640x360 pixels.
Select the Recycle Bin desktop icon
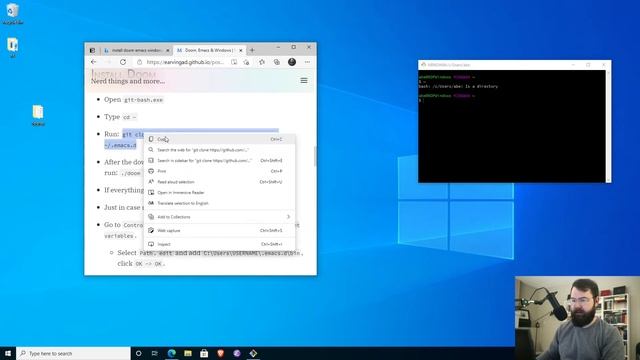(13, 14)
